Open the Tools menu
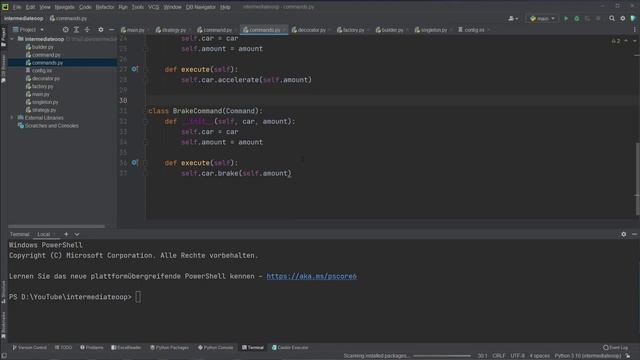This screenshot has width=640, height=360. [x=138, y=7]
